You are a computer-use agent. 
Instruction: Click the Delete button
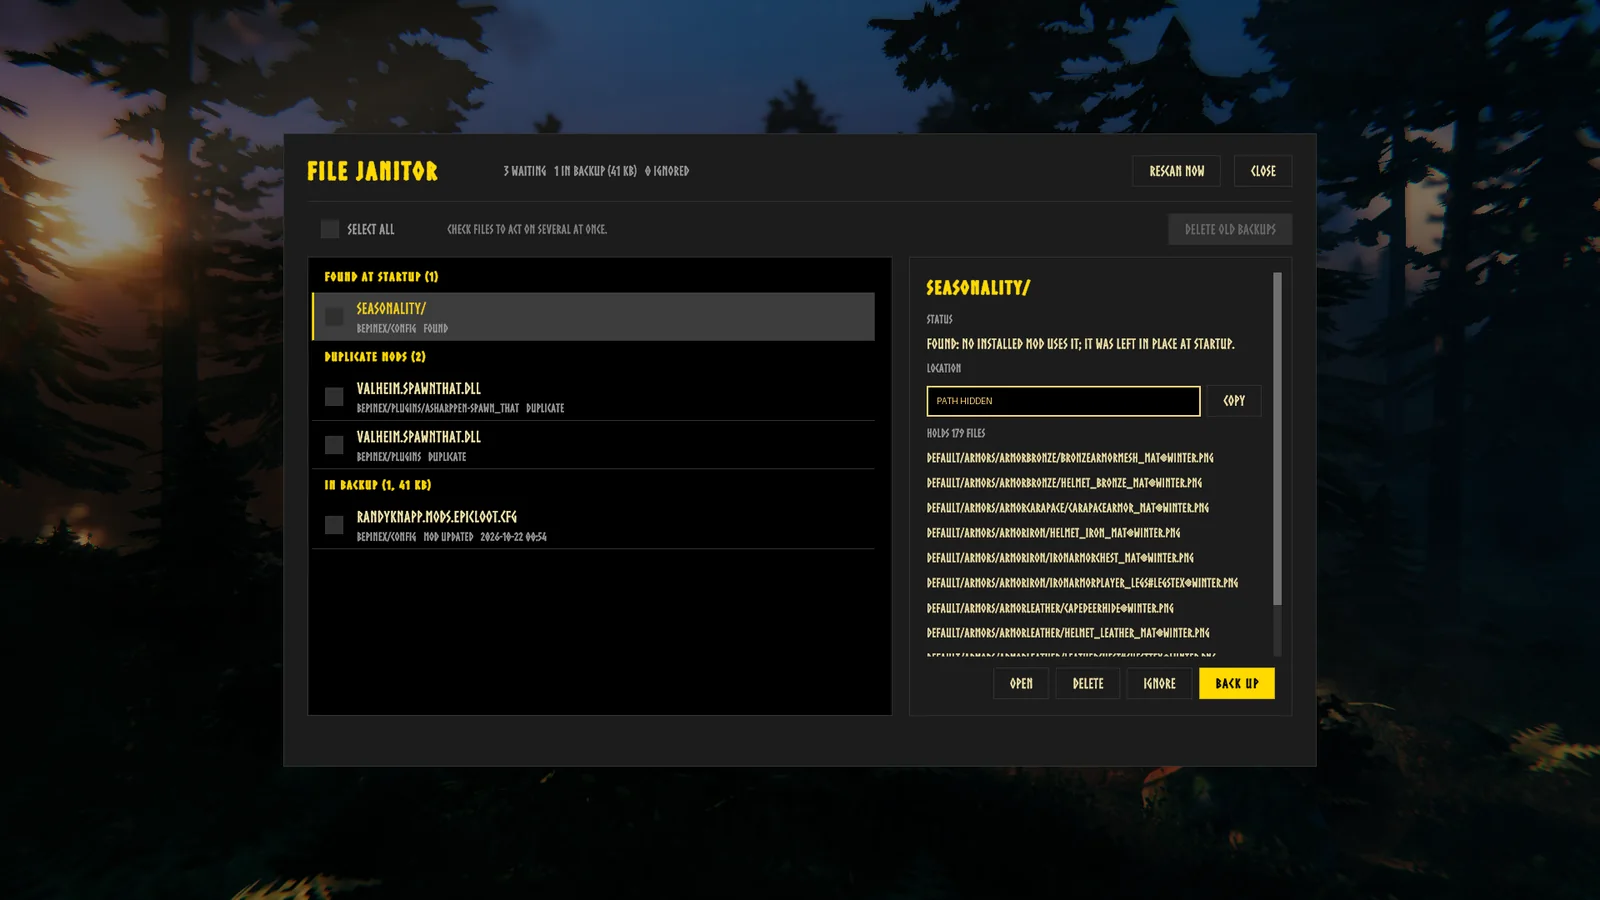[1088, 684]
